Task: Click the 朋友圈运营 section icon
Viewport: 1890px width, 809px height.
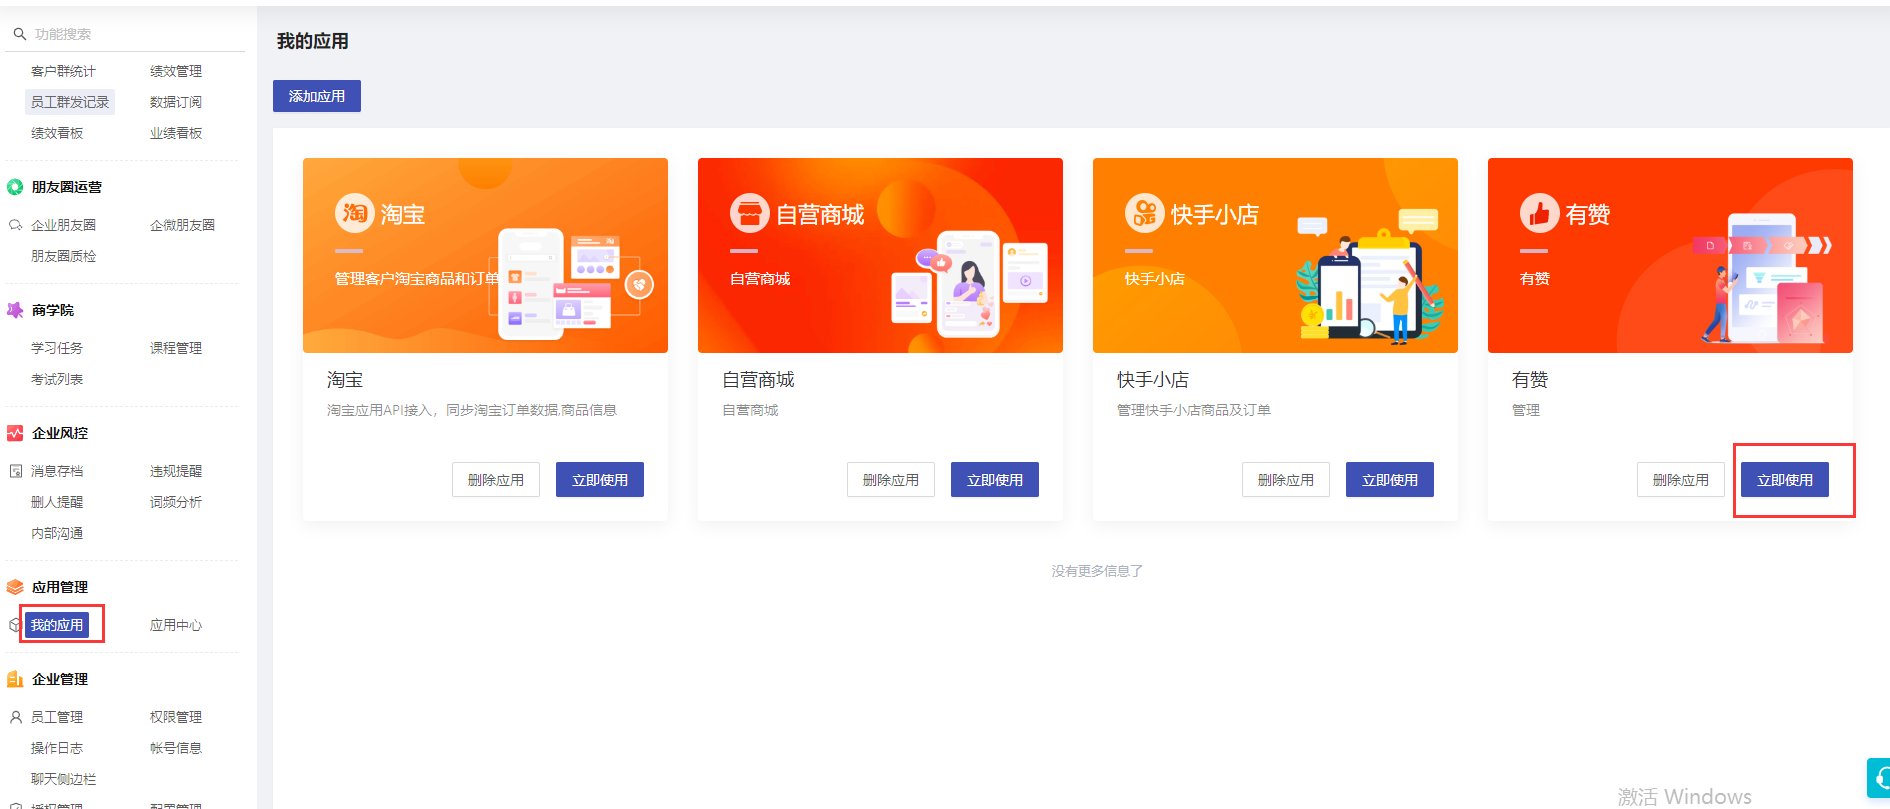Action: point(15,187)
